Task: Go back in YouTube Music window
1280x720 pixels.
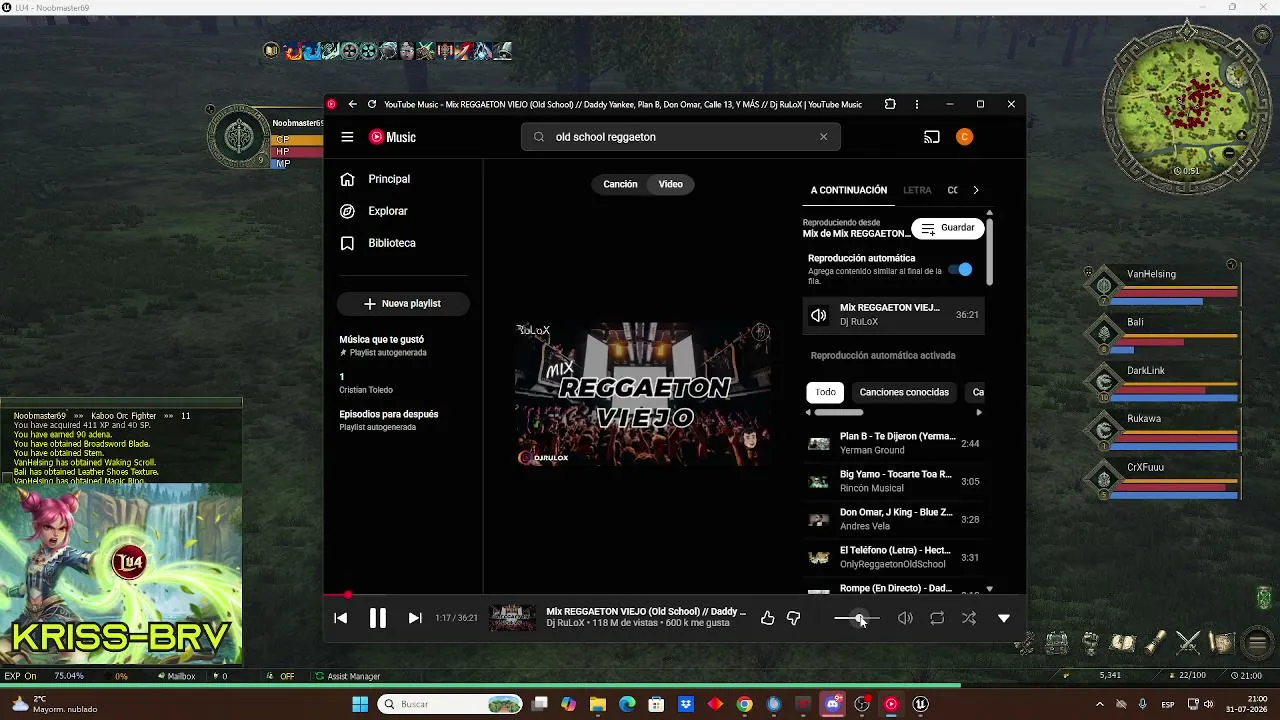Action: tap(352, 104)
